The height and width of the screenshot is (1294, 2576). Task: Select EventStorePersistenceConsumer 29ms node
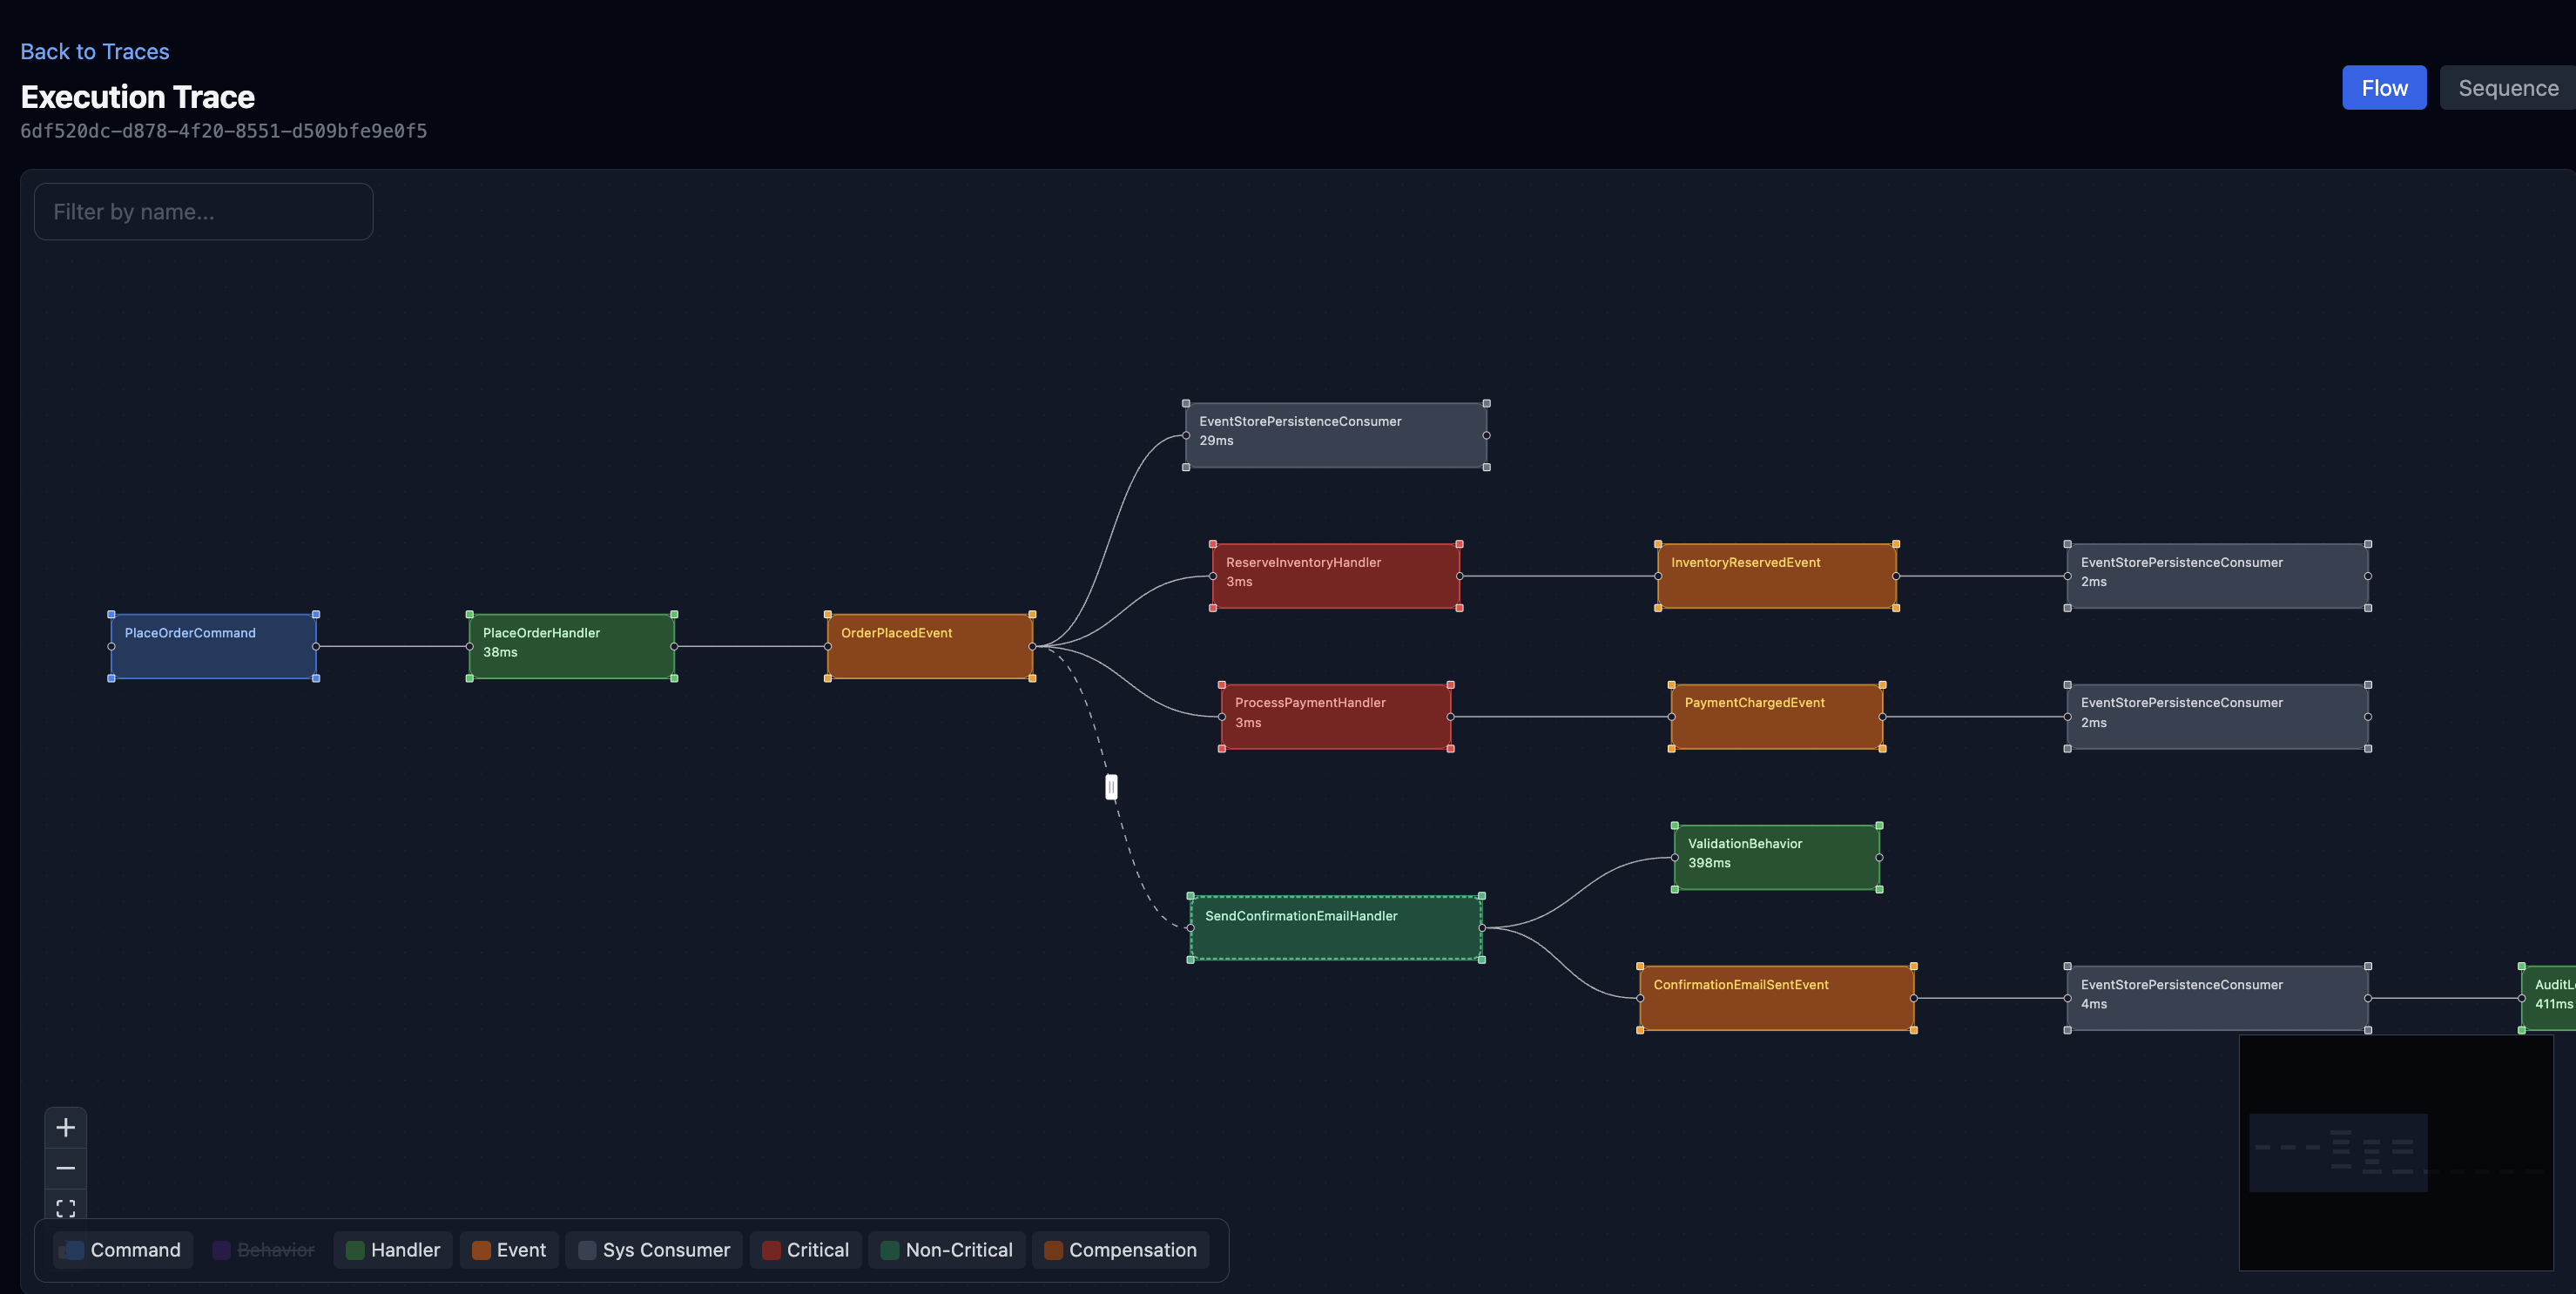[x=1336, y=435]
